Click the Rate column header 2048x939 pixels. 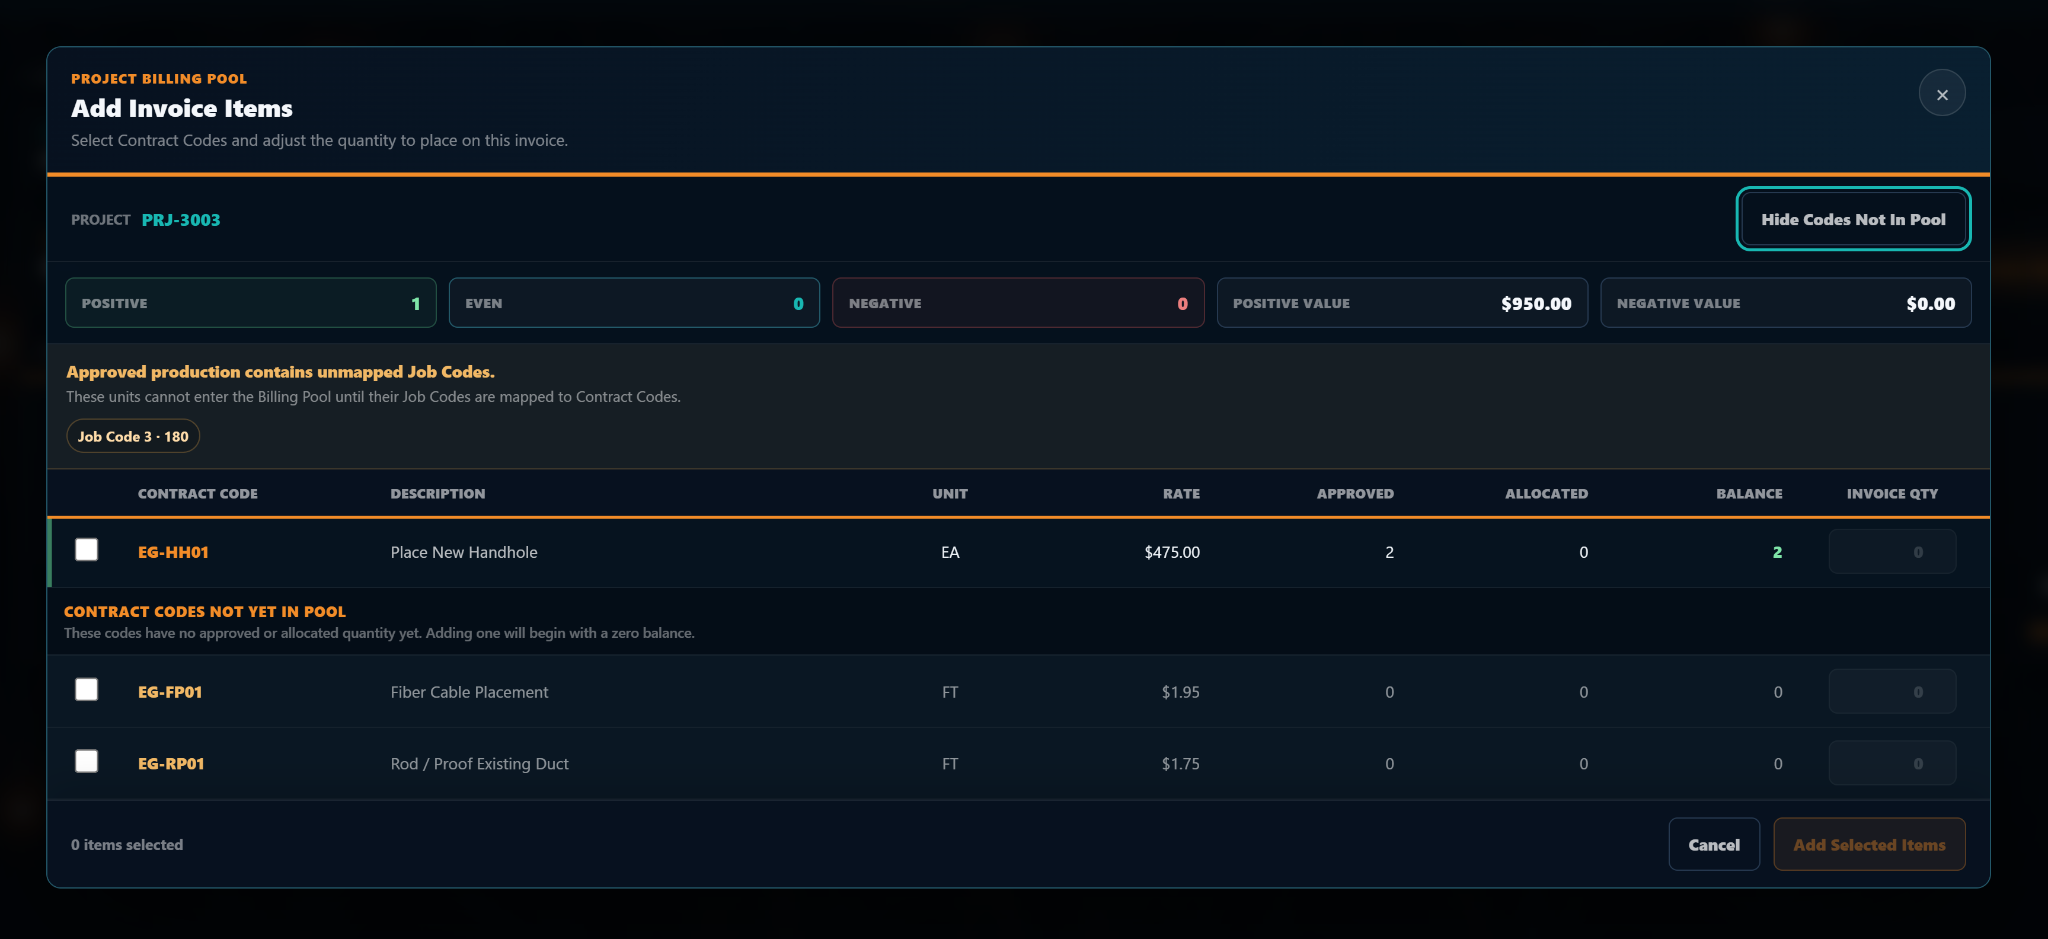pos(1181,494)
